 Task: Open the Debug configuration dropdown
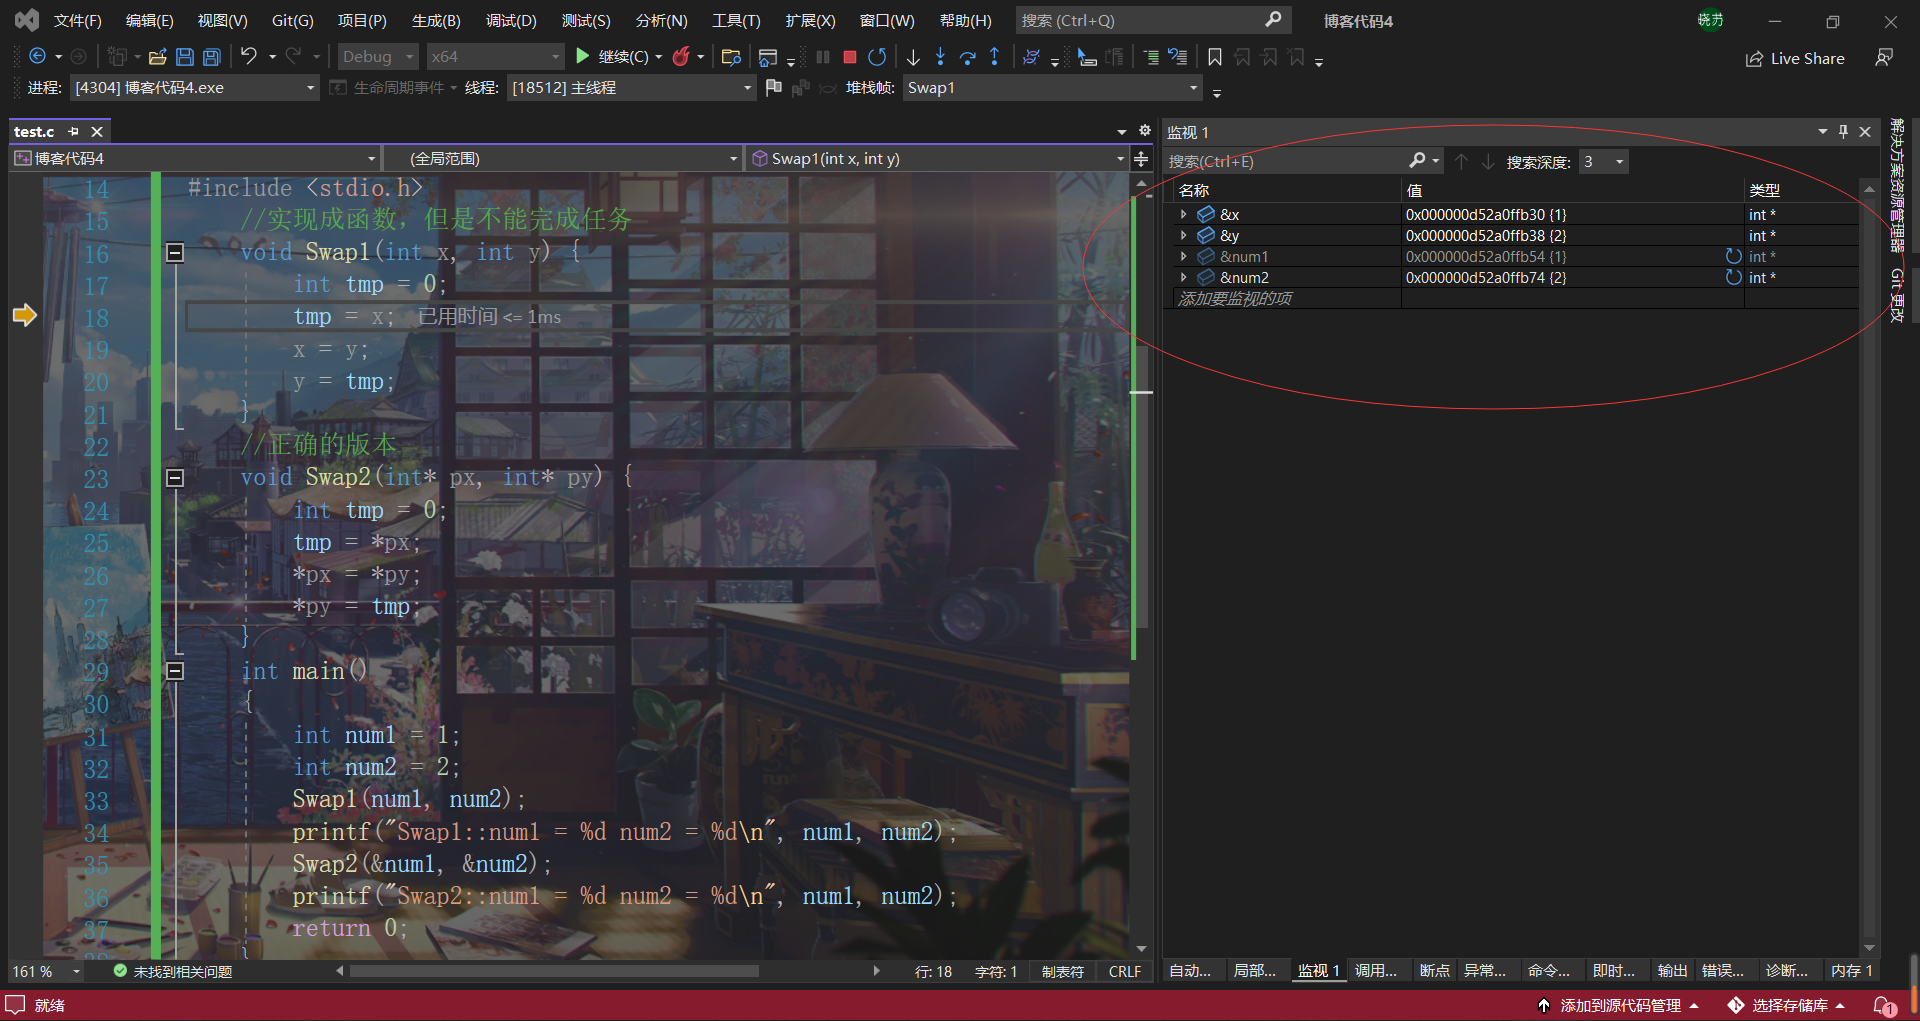coord(378,57)
